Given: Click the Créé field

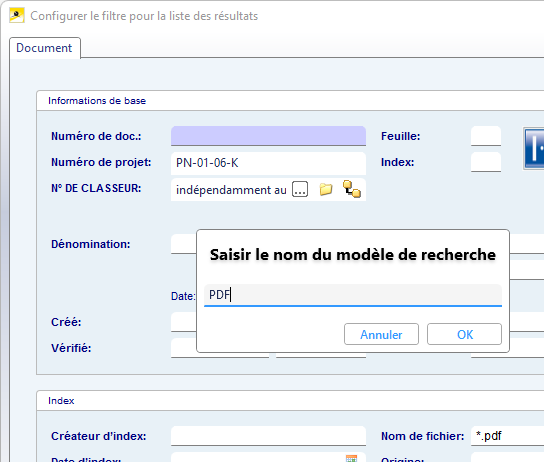Looking at the screenshot, I should click(184, 322).
